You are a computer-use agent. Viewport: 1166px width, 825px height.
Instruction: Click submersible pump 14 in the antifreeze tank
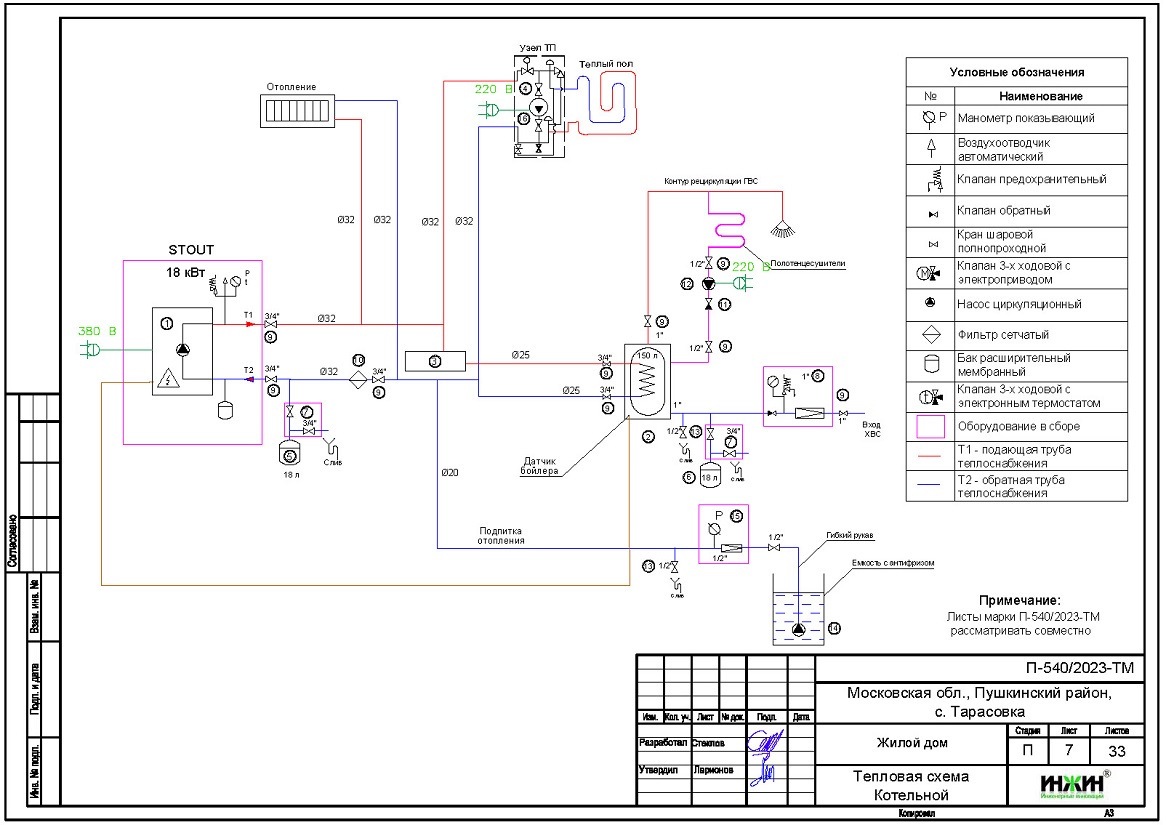pyautogui.click(x=799, y=630)
